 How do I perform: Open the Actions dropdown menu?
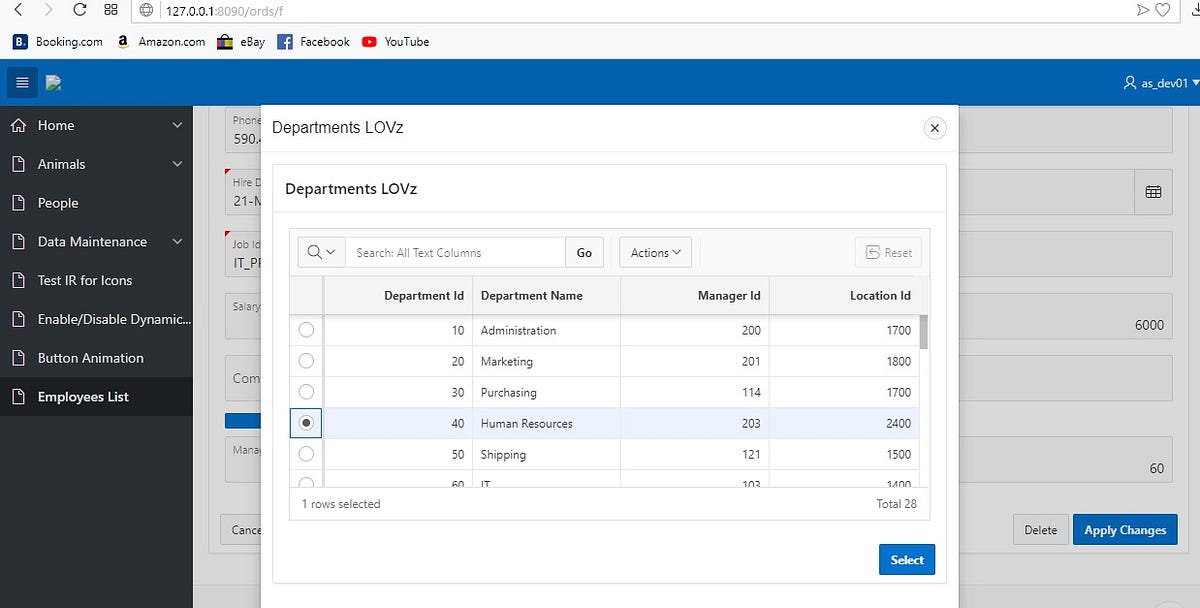coord(655,252)
